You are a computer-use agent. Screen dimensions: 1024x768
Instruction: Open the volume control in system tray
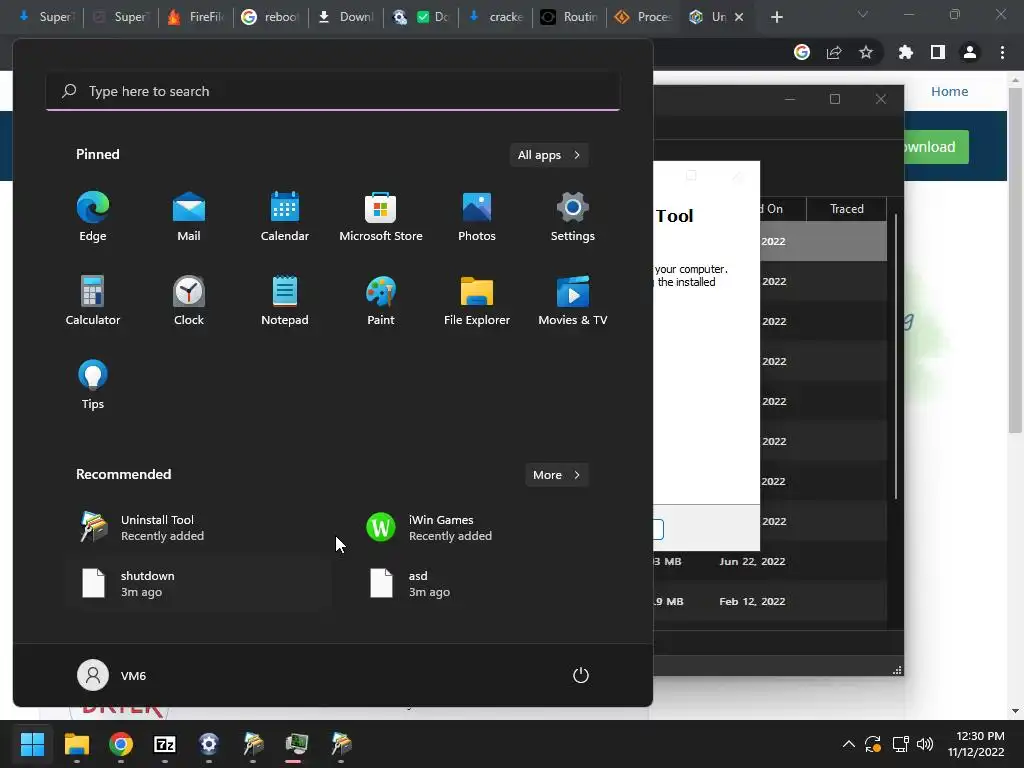[925, 744]
